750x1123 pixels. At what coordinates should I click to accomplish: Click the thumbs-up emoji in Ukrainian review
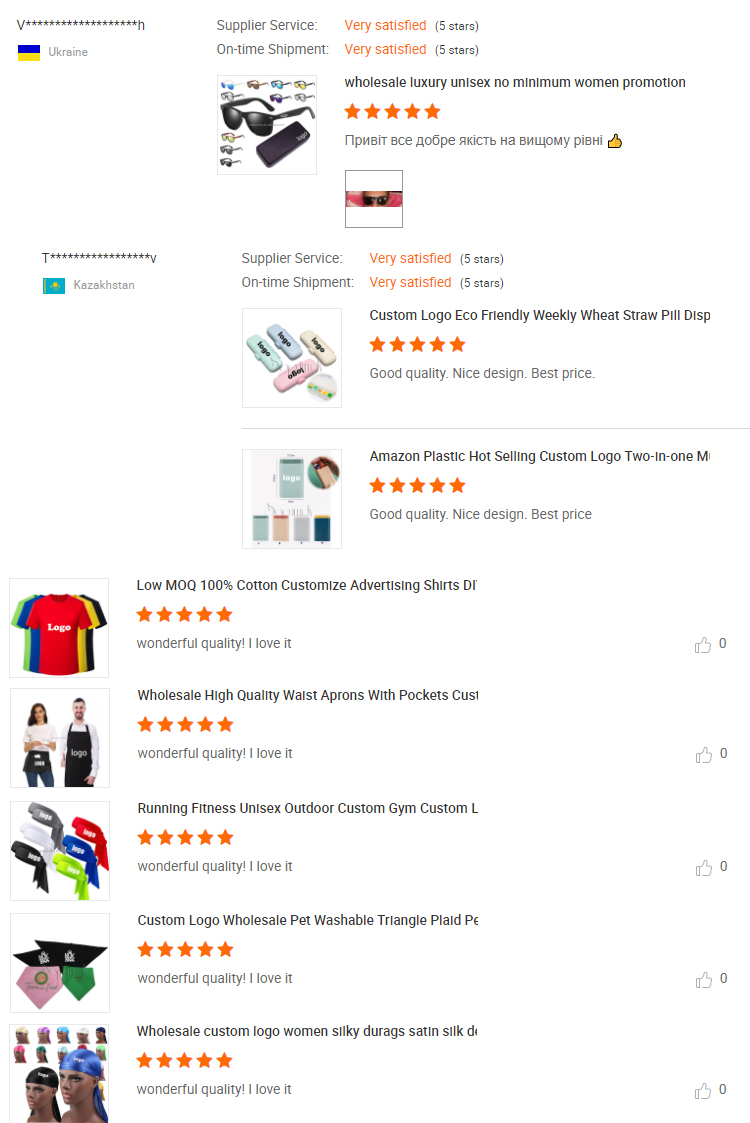coord(615,141)
